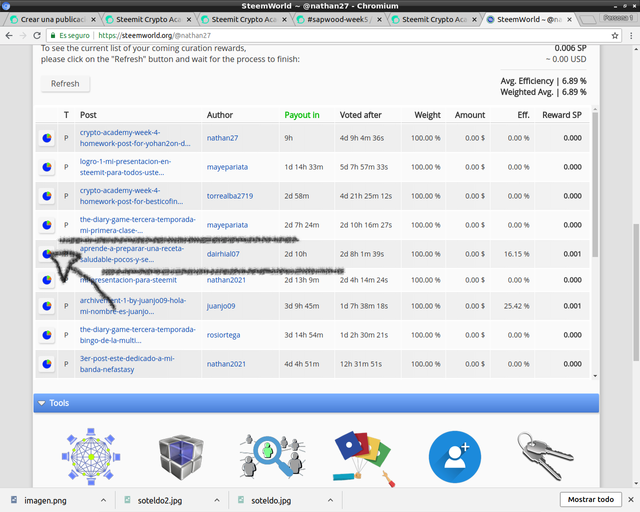Click the secure lock icon in address bar
Viewport: 640px width, 512px height.
pos(53,36)
